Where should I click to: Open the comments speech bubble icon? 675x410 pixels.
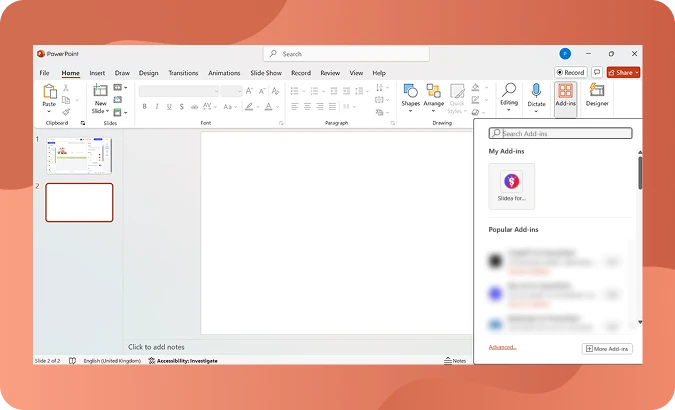pos(597,72)
